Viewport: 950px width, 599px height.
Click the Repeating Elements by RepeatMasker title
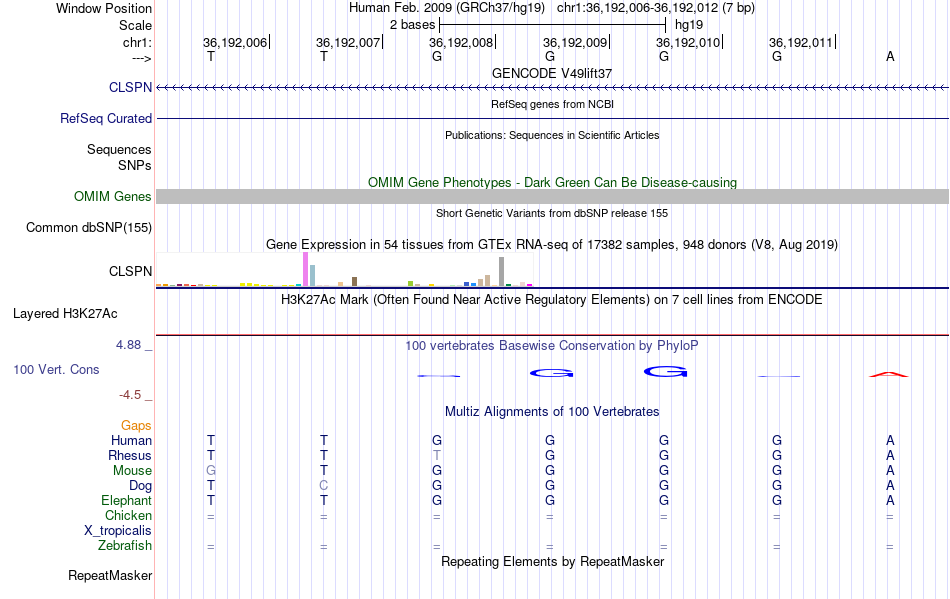tap(552, 561)
